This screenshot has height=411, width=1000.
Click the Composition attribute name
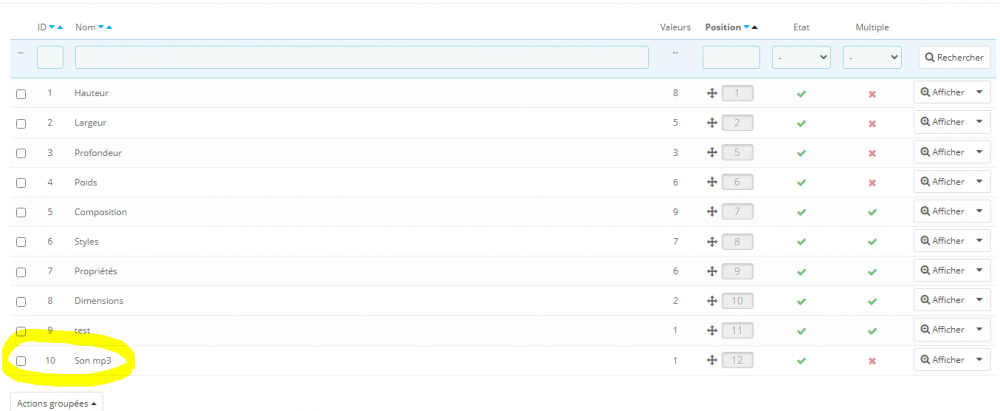click(x=100, y=212)
